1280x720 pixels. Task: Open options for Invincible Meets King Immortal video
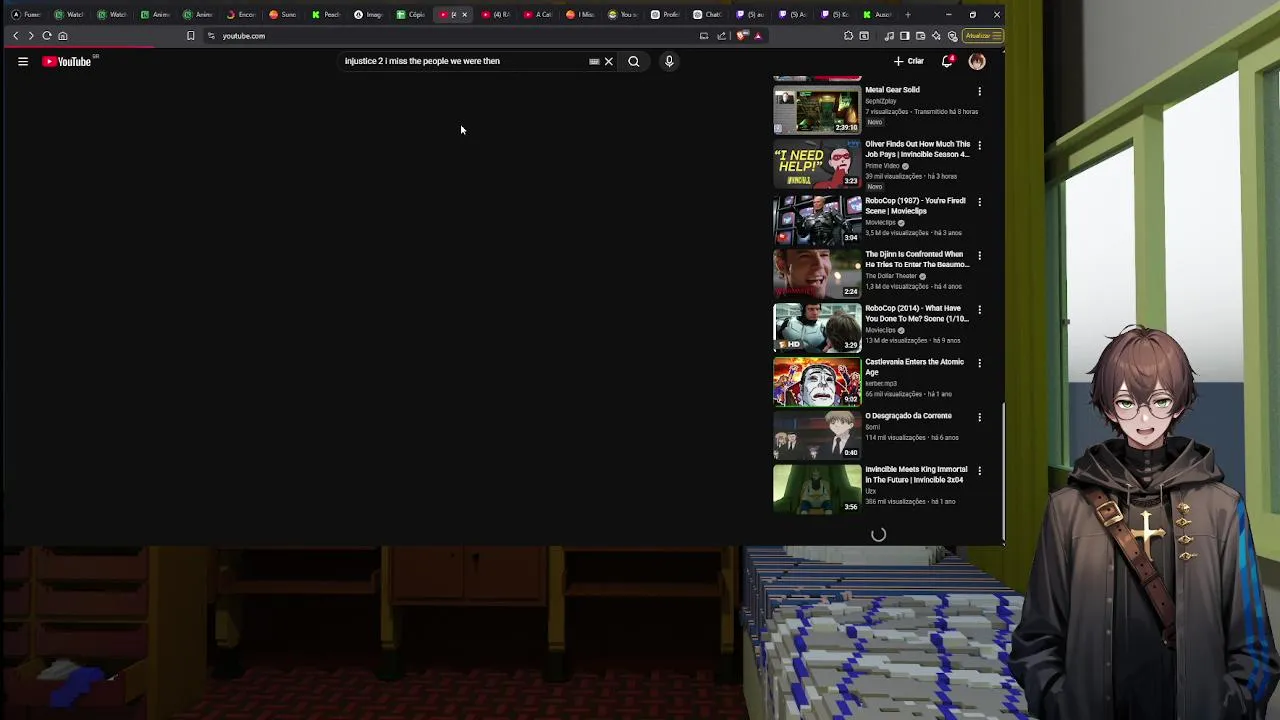point(979,471)
